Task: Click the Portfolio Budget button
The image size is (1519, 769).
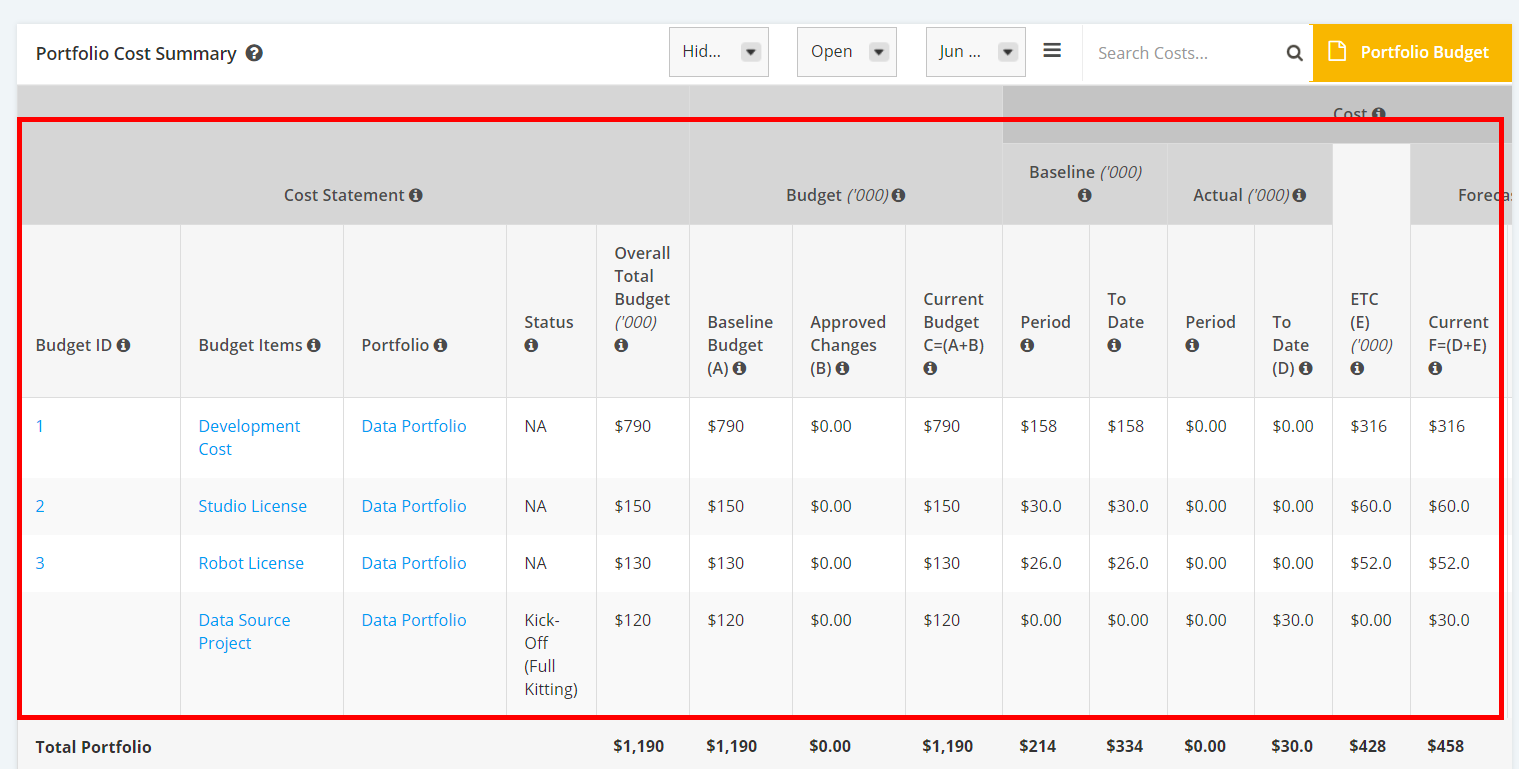Action: [x=1411, y=53]
